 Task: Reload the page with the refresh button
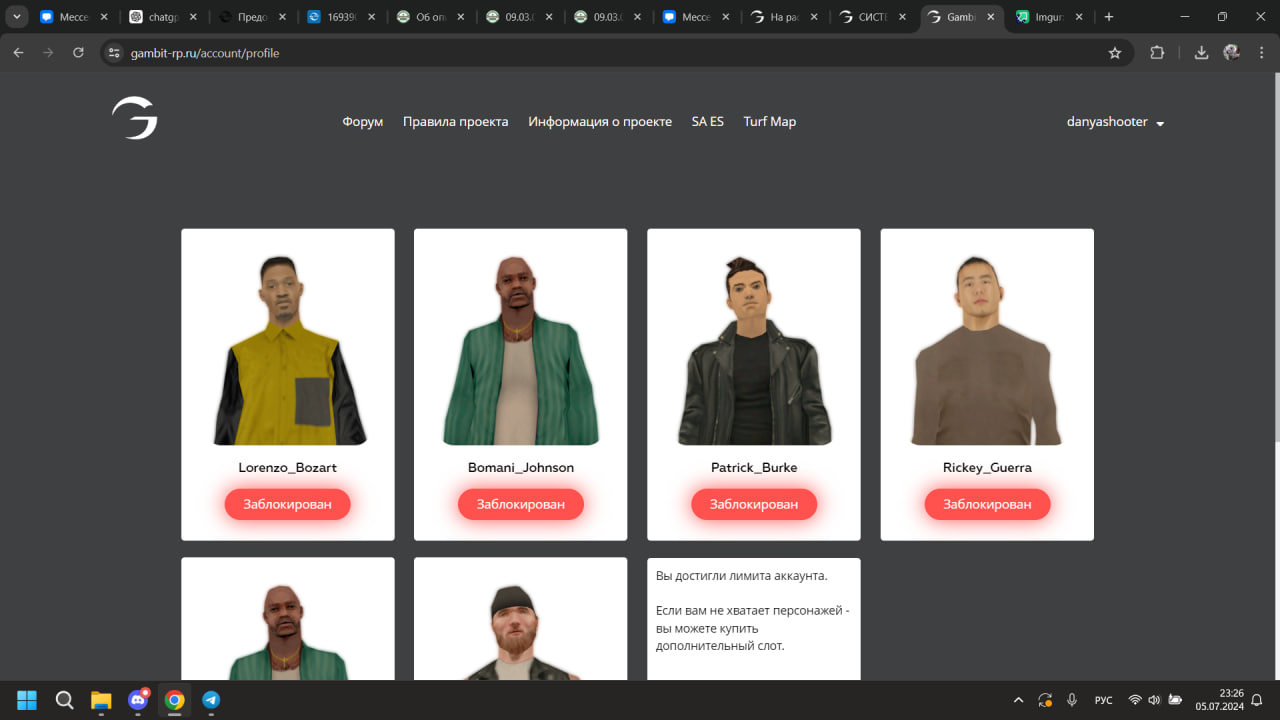click(78, 53)
